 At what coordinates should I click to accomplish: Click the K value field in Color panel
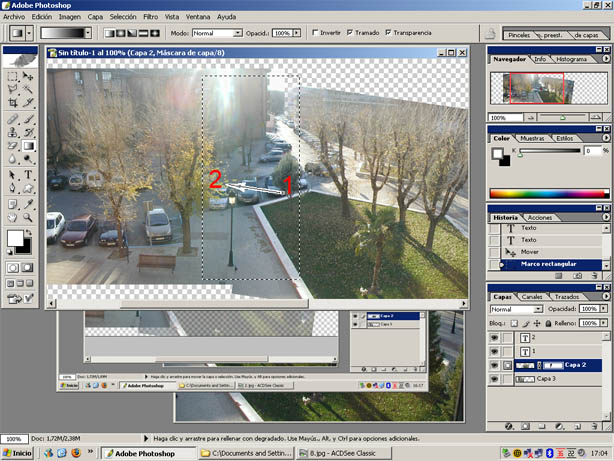(592, 151)
